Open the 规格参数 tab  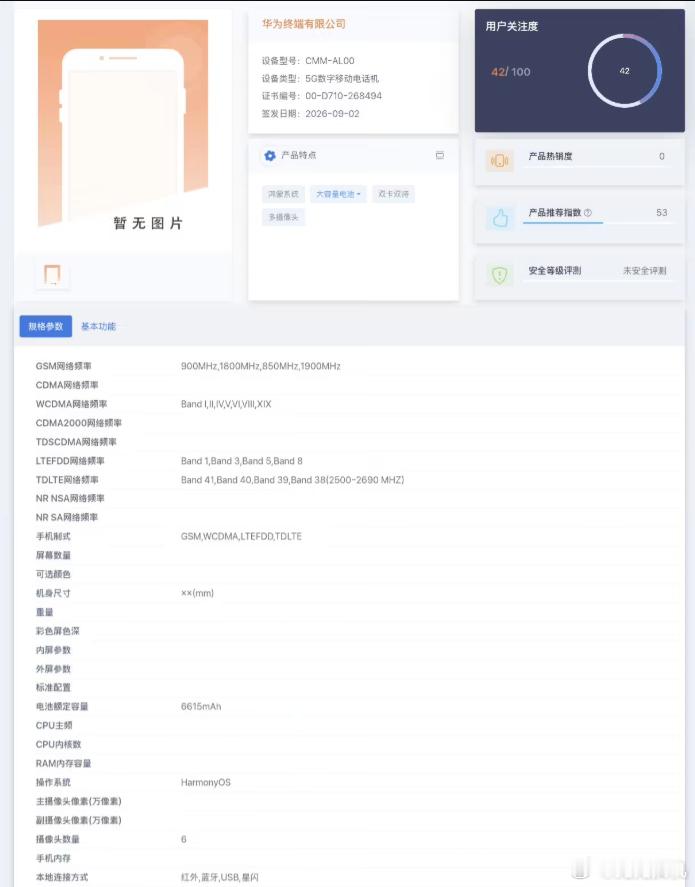tap(46, 326)
